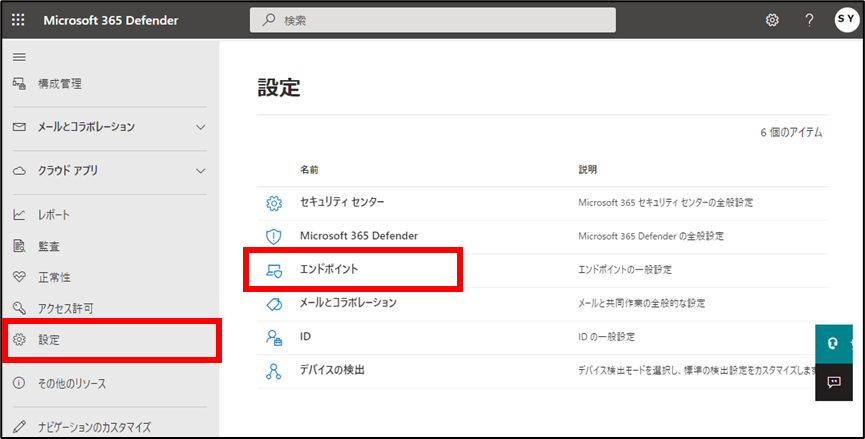Click the 構成管理 sidebar icon
865x439 pixels.
coord(19,84)
